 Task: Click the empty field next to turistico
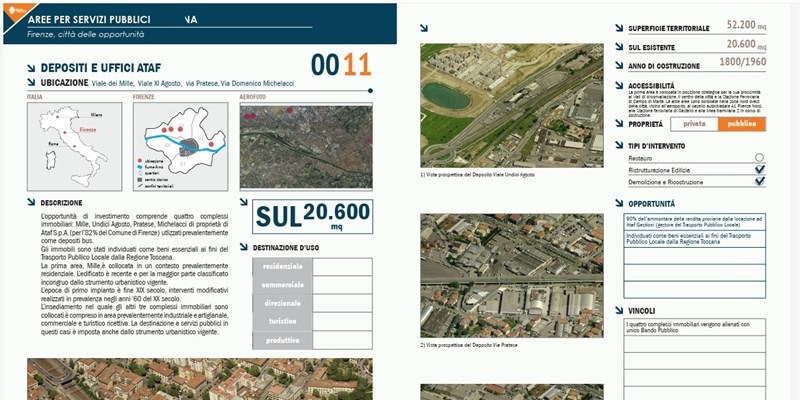342,321
